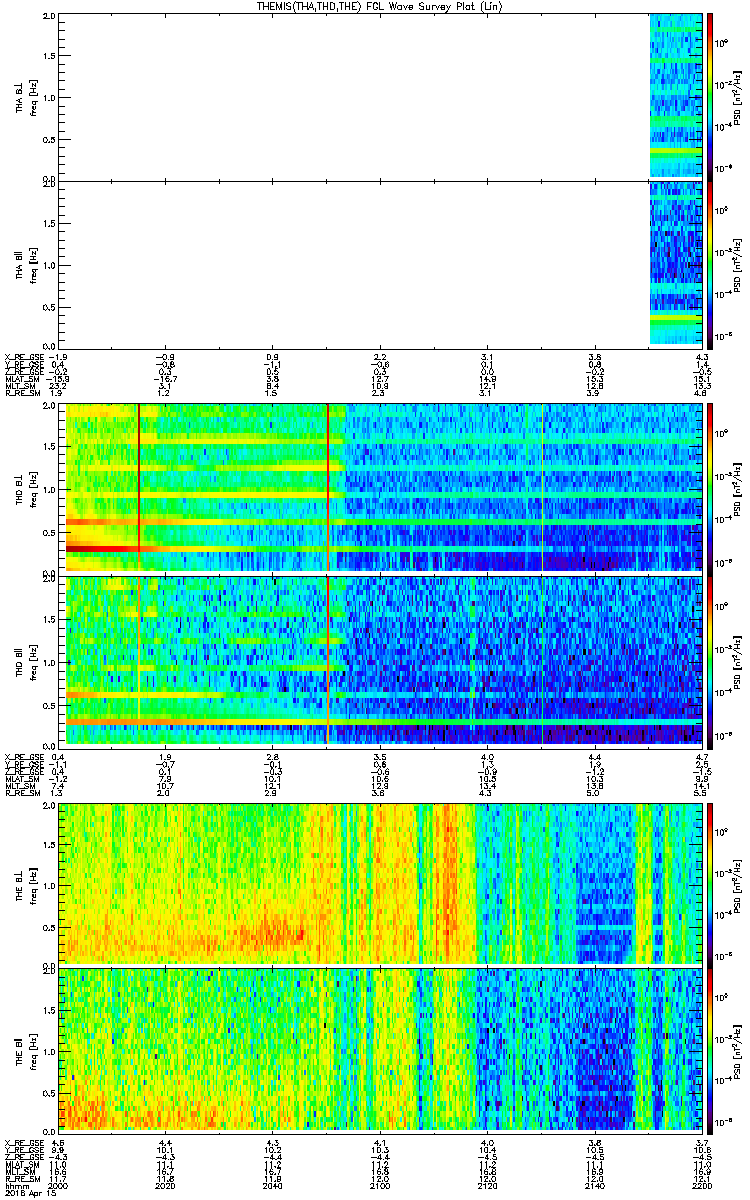Click the THE perpendicular B spectrogram panel
Screen dimensions: 750x1200
tap(381, 884)
